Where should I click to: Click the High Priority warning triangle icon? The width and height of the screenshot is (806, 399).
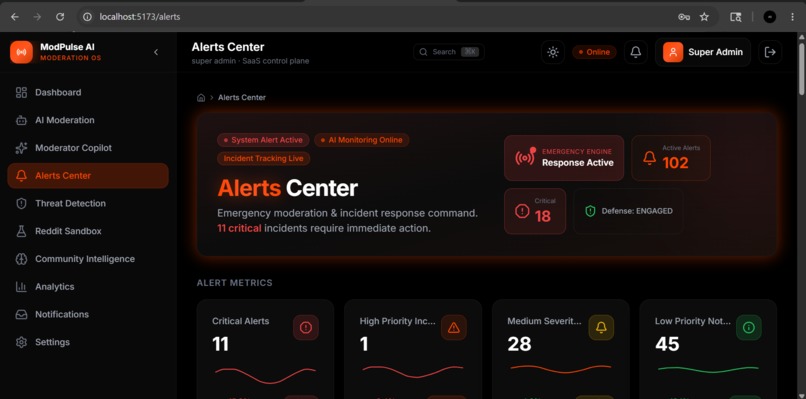[x=453, y=328]
